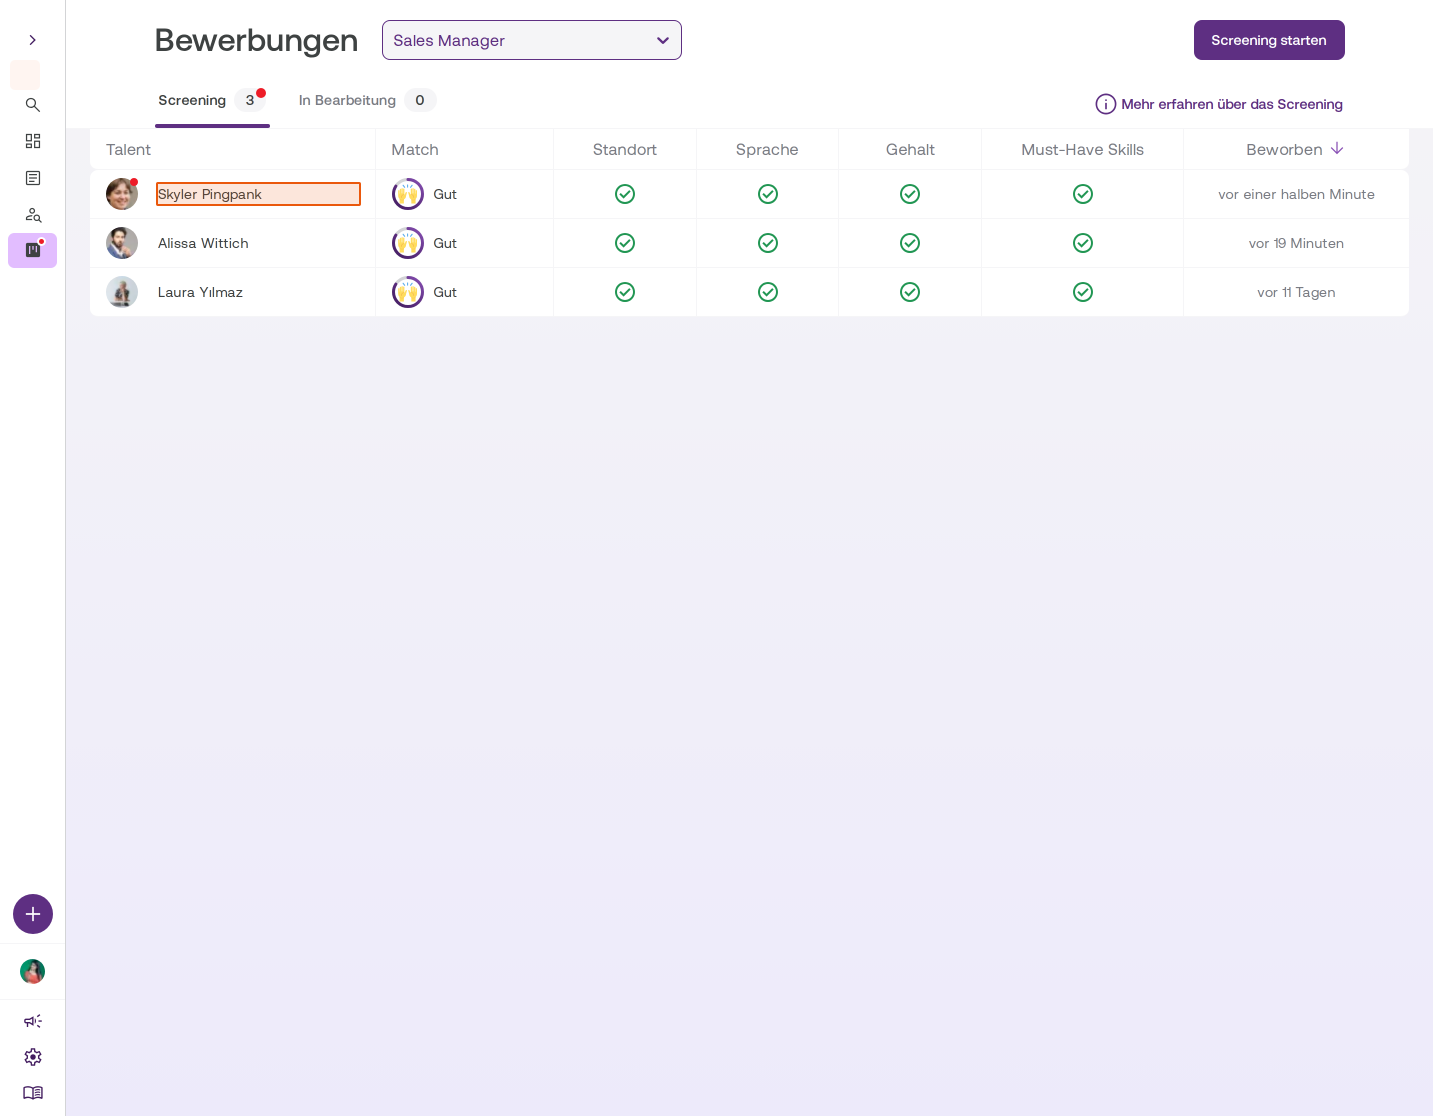
Task: Click the Talent column header
Action: (128, 149)
